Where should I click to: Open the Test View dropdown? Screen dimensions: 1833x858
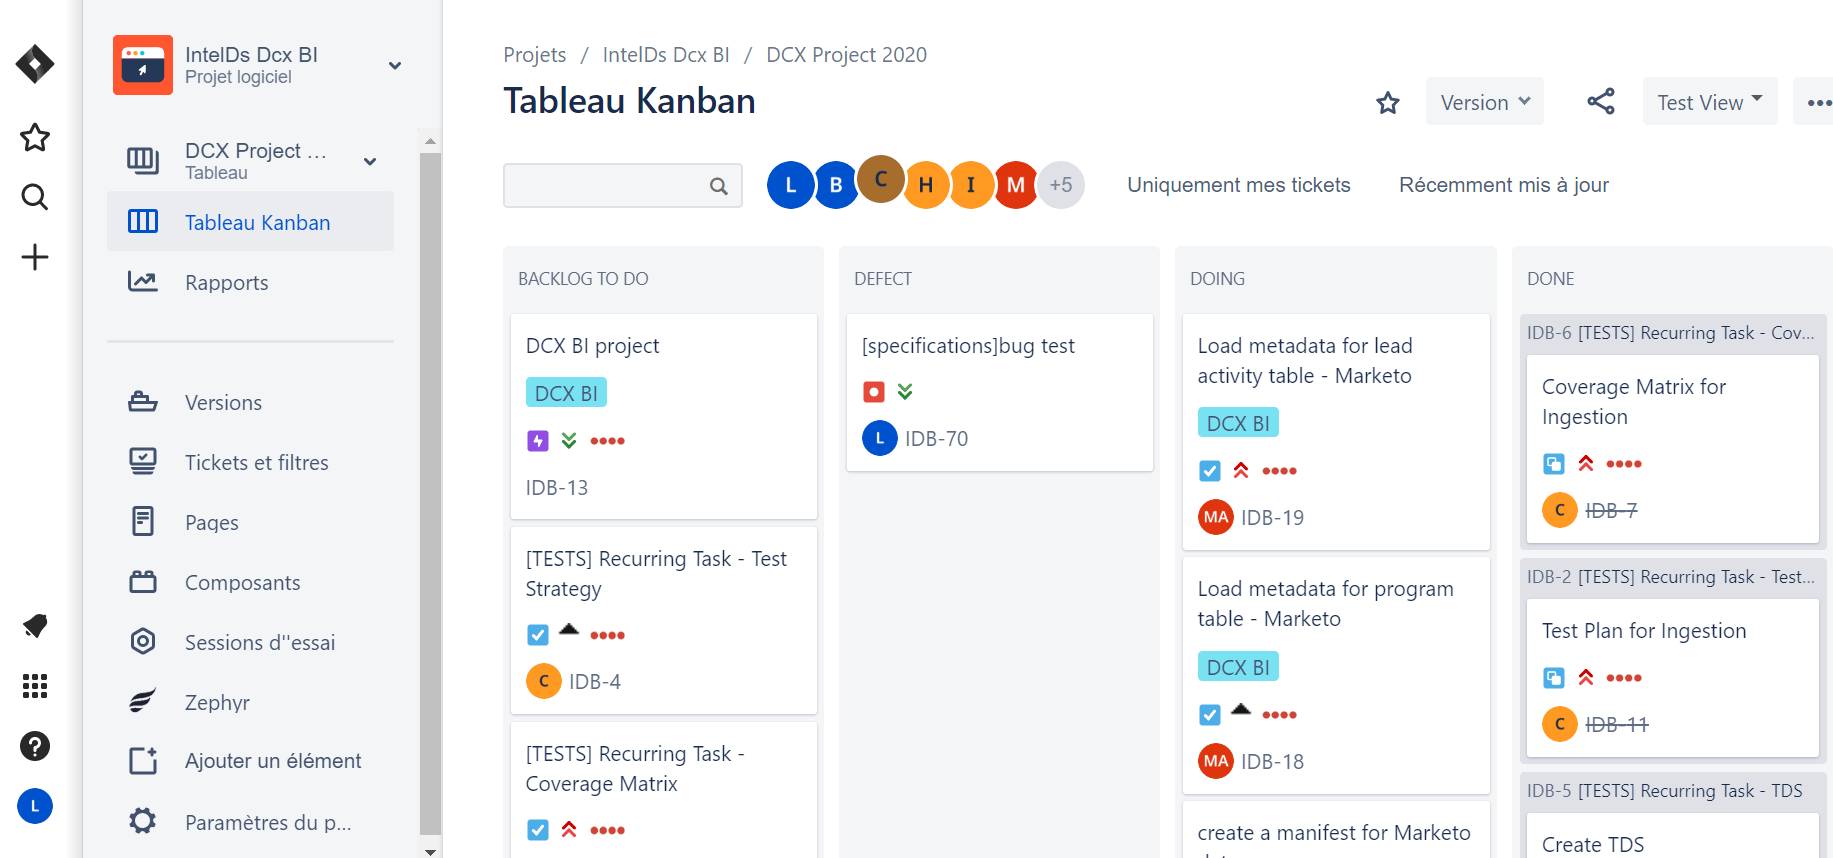[x=1709, y=101]
